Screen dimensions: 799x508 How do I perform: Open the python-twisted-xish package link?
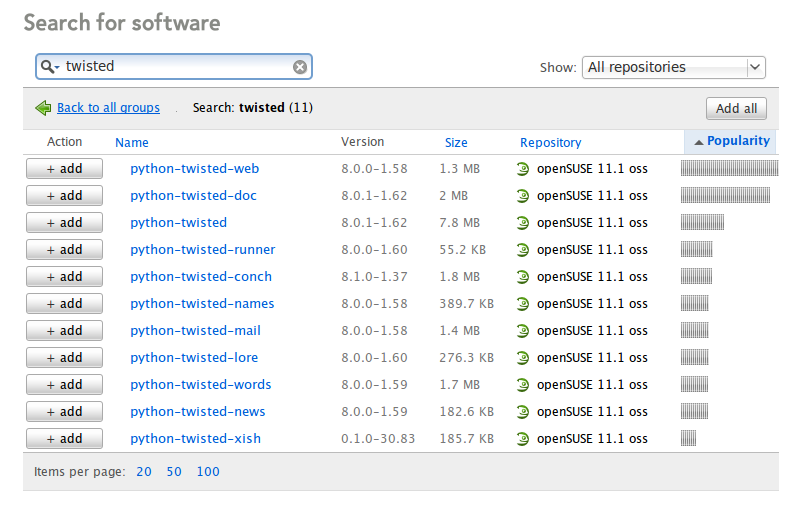point(195,439)
